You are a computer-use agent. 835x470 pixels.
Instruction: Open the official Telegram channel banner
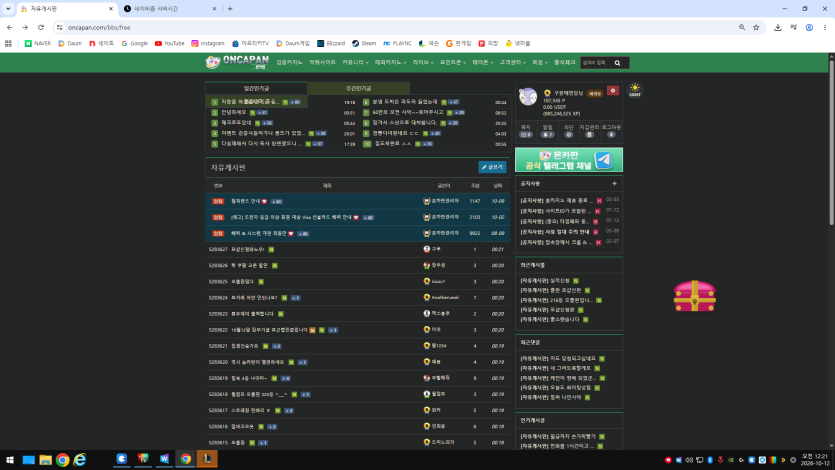[569, 160]
